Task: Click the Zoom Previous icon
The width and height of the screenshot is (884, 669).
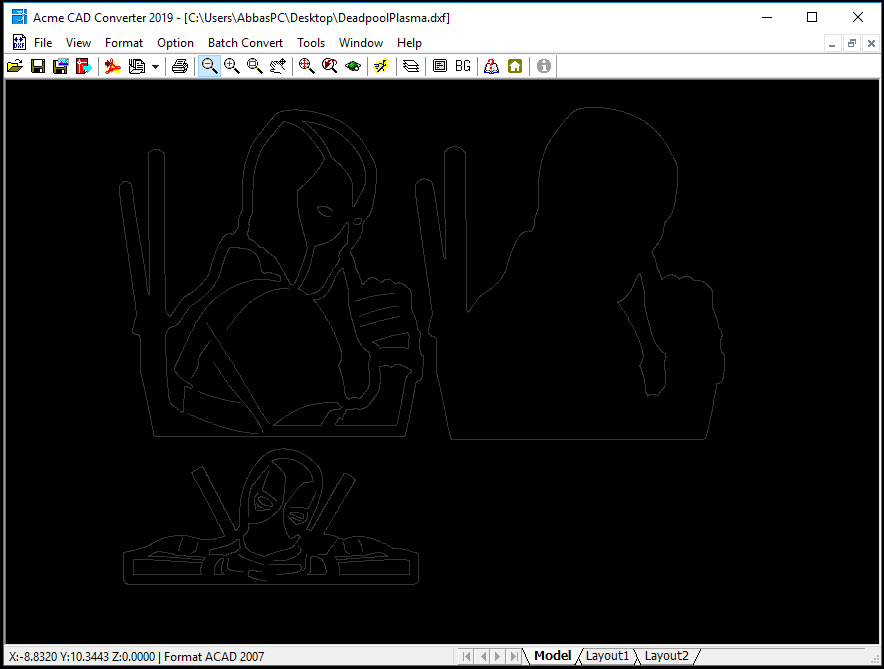Action: click(x=330, y=67)
